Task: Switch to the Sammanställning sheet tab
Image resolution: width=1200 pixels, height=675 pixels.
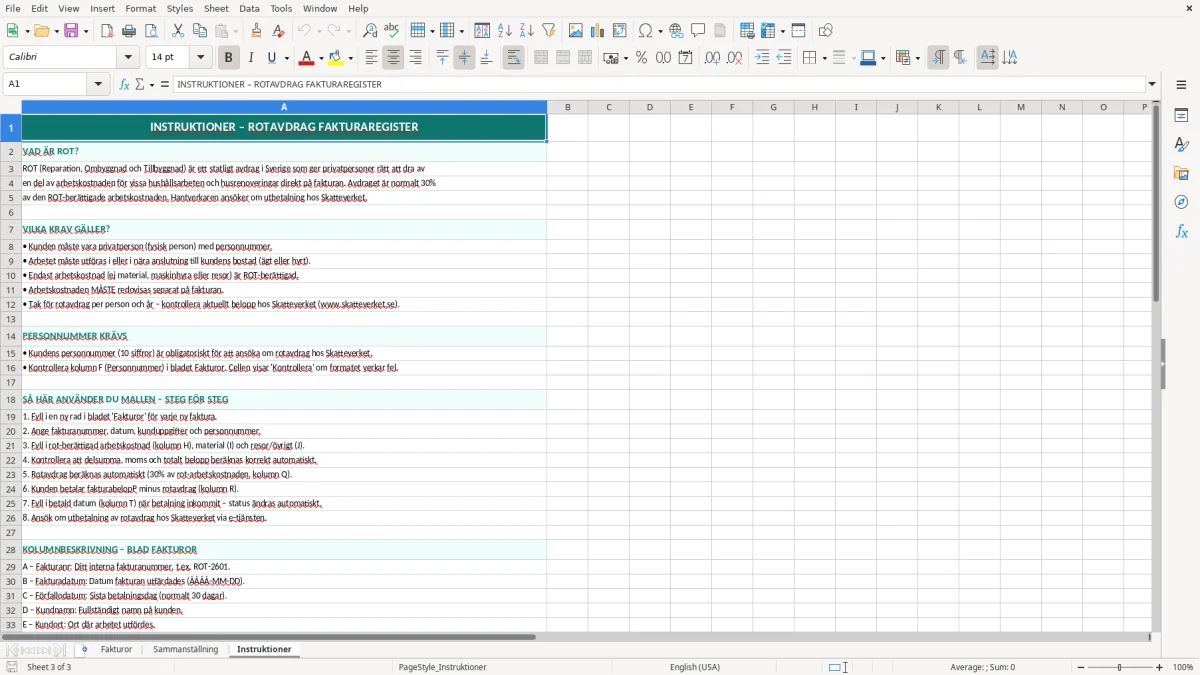Action: pyautogui.click(x=185, y=649)
